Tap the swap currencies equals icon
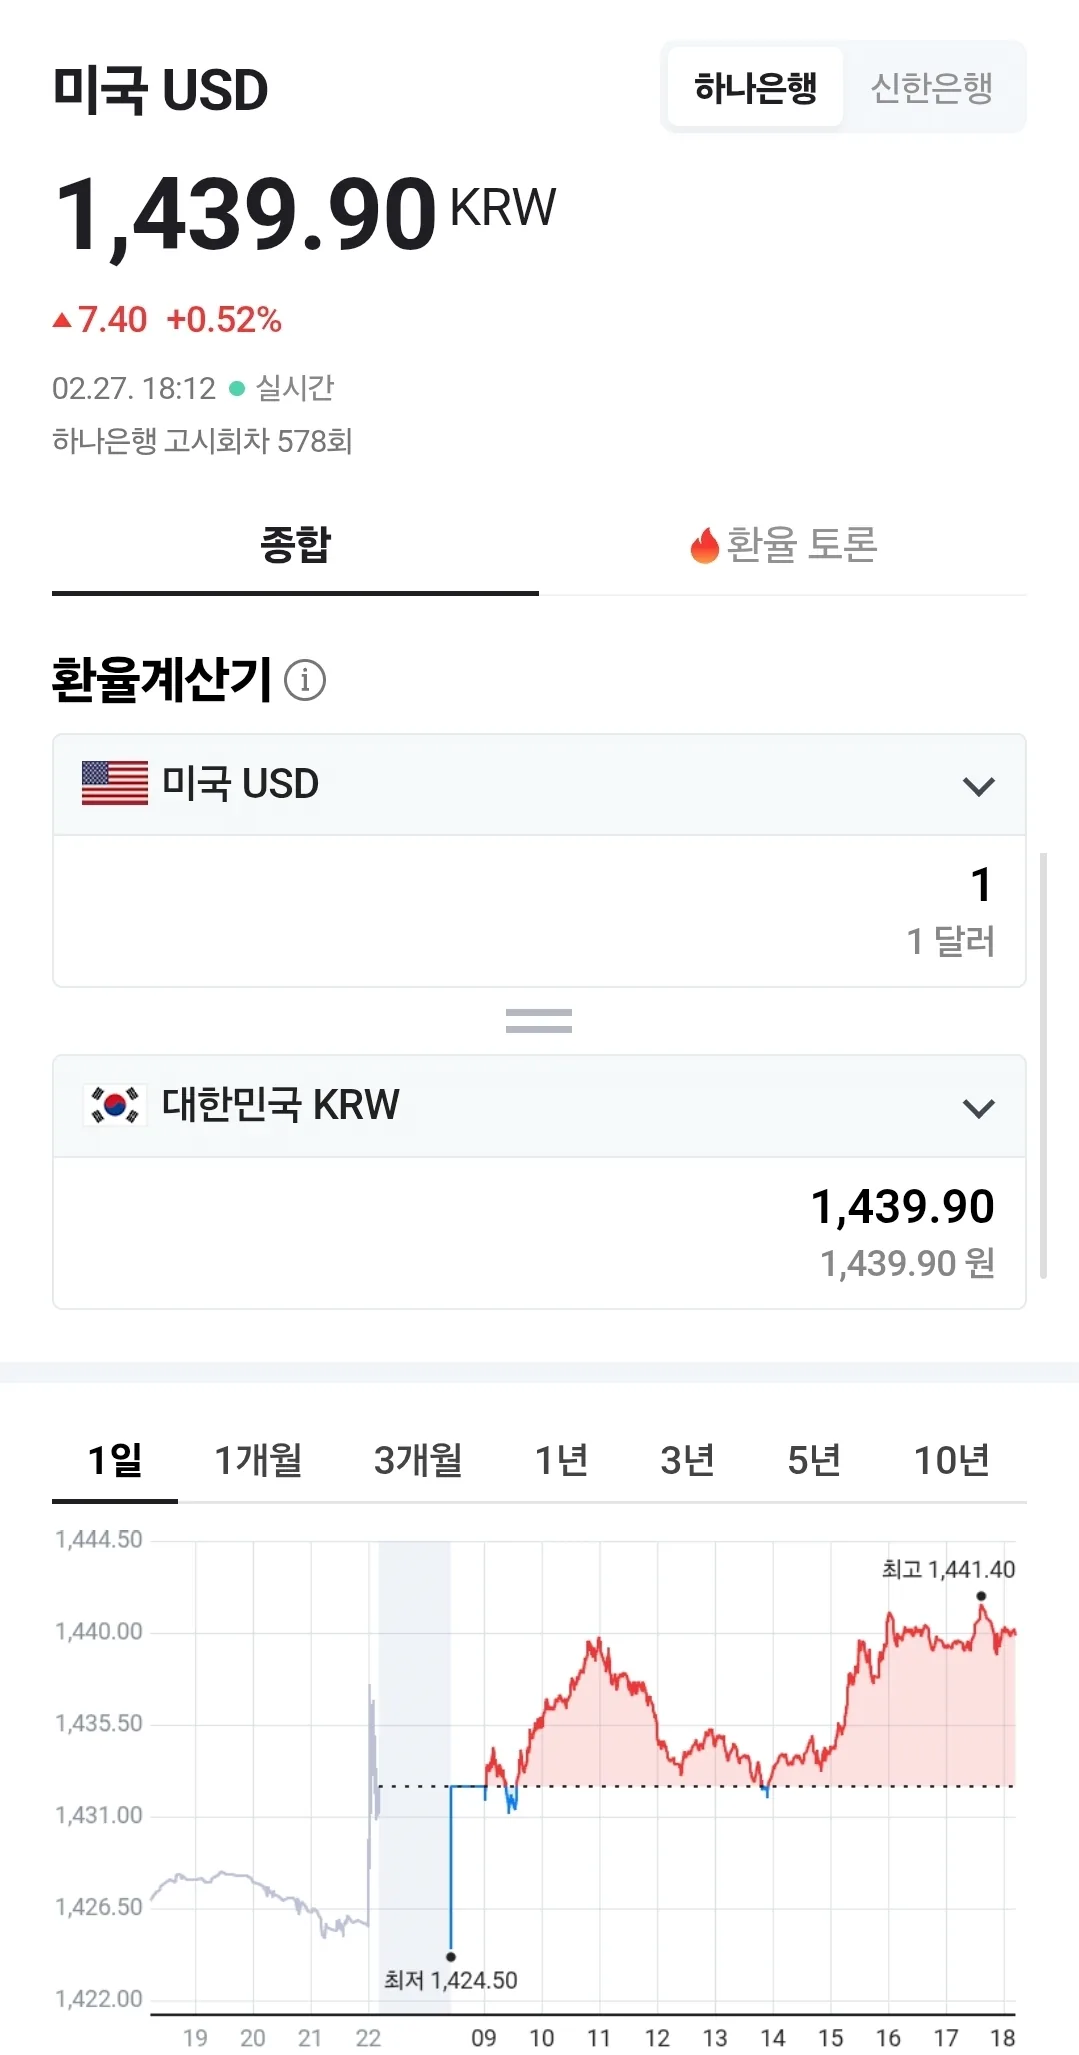This screenshot has height=2055, width=1079. point(539,1021)
